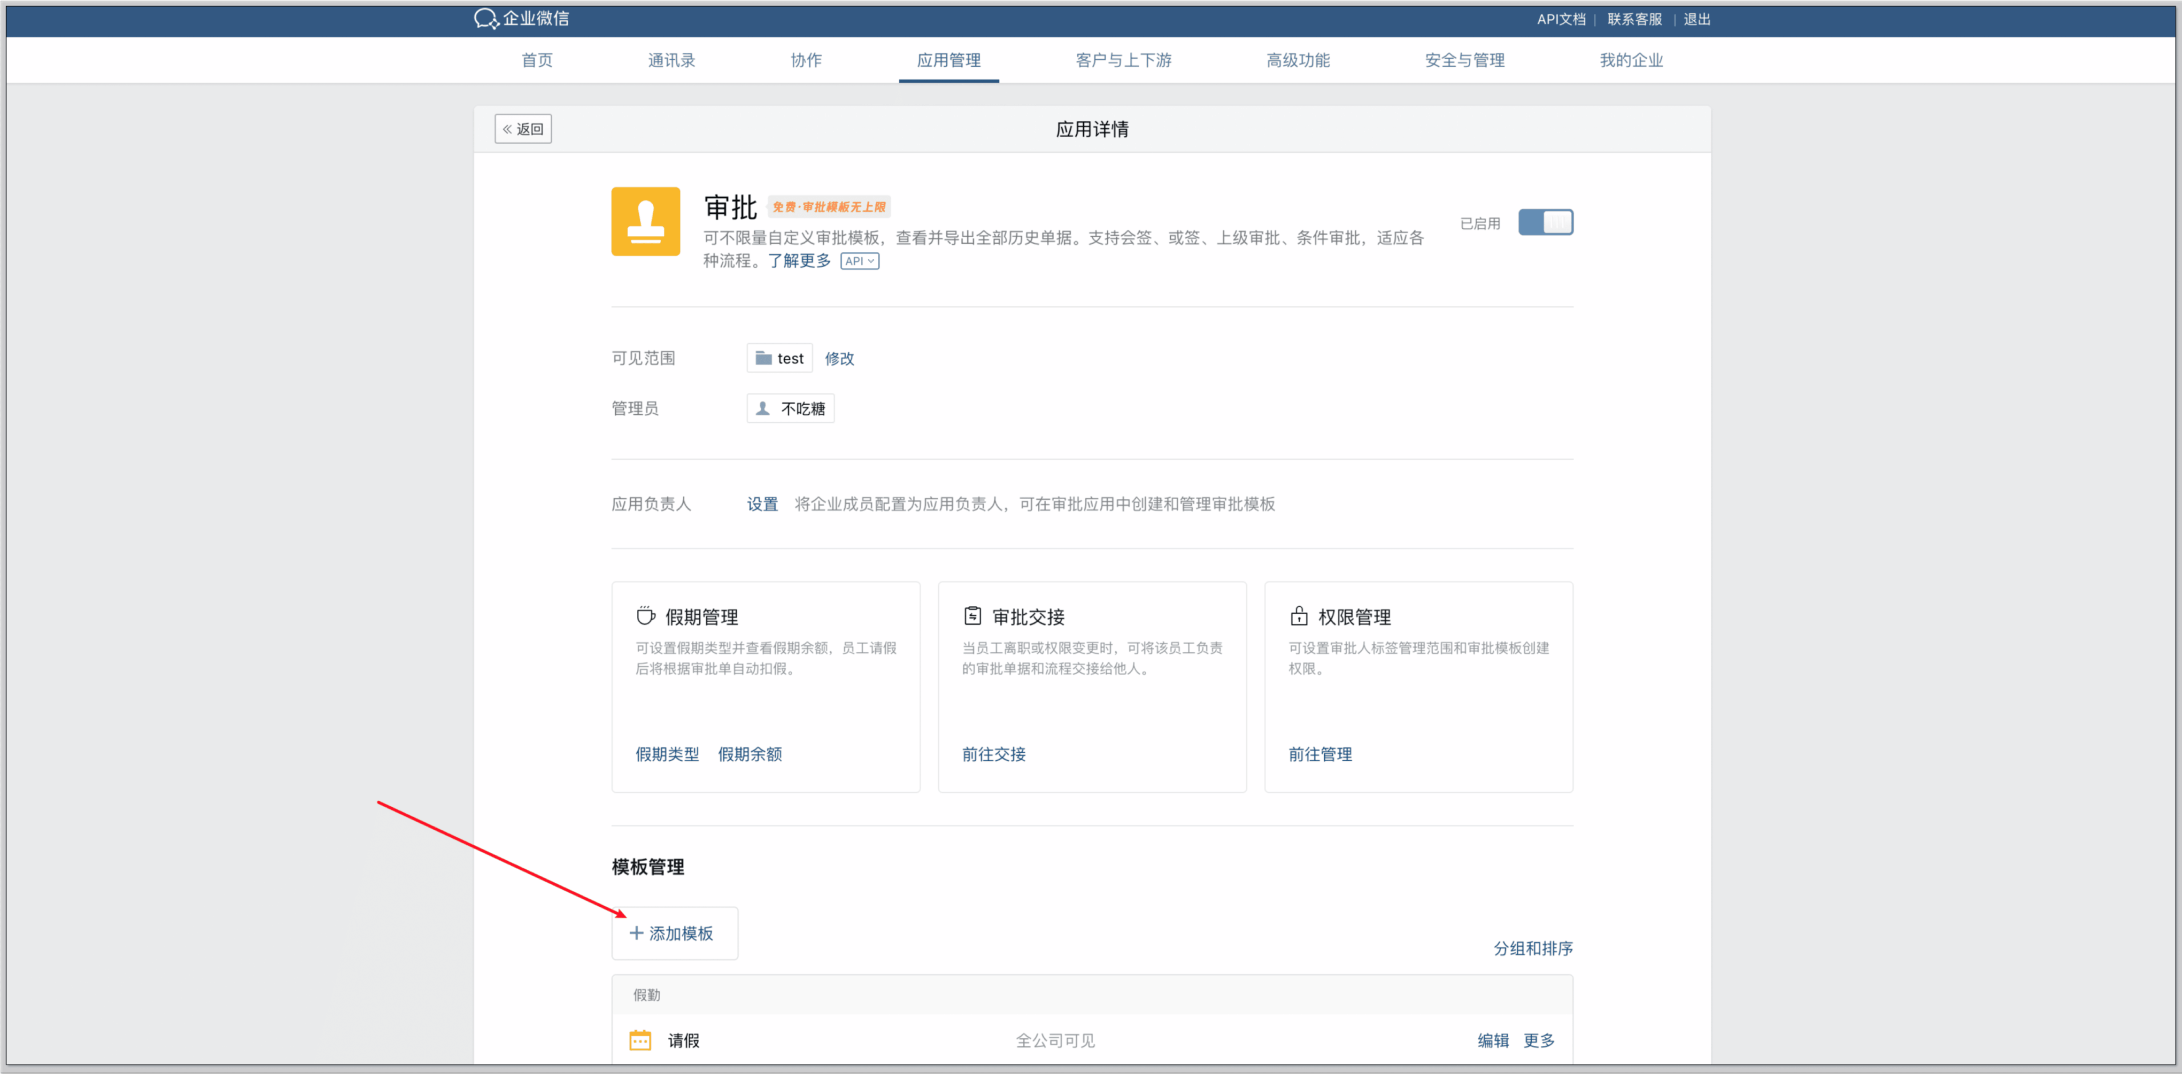Click the approval handover clipboard icon
2182x1074 pixels.
972,616
